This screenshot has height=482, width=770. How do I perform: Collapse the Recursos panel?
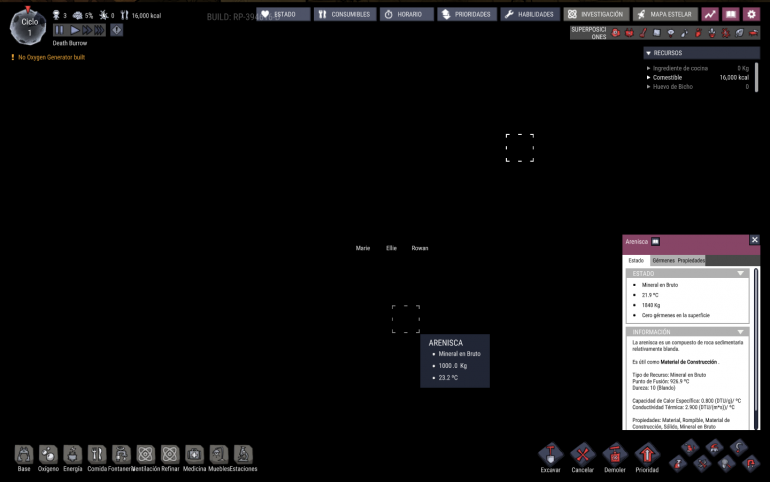(x=648, y=53)
